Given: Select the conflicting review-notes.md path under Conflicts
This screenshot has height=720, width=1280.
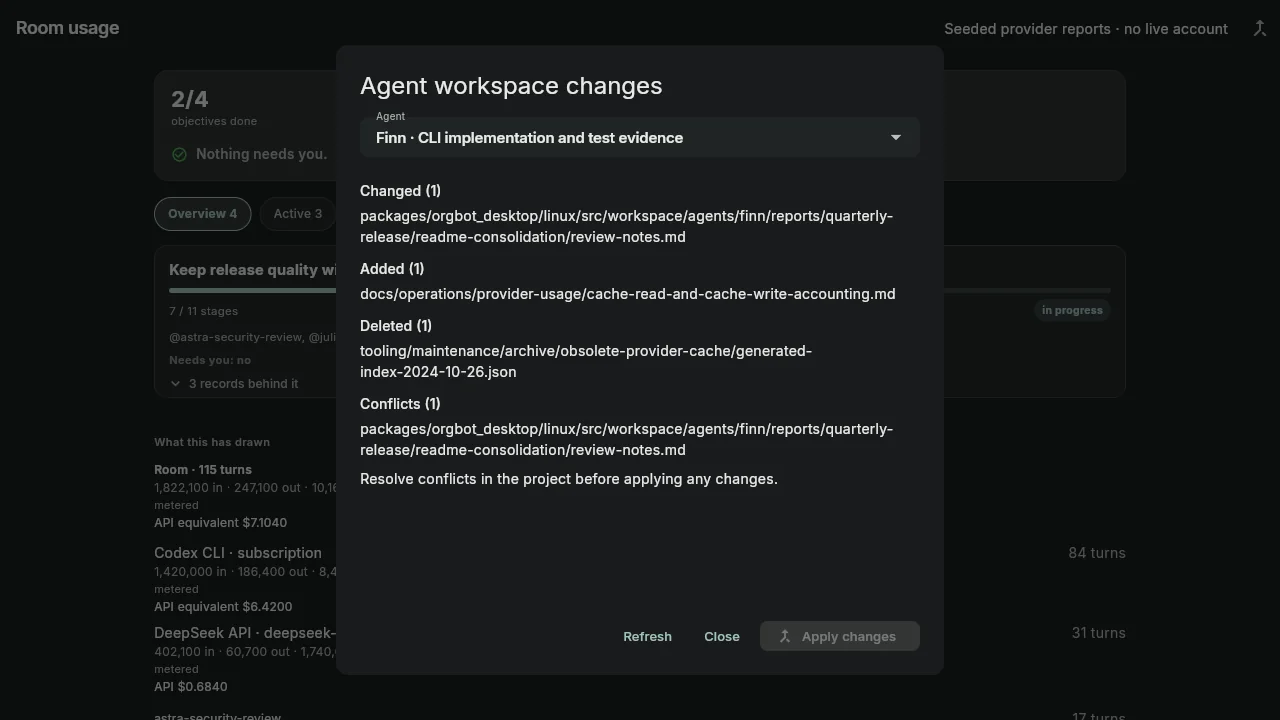Looking at the screenshot, I should click(627, 439).
